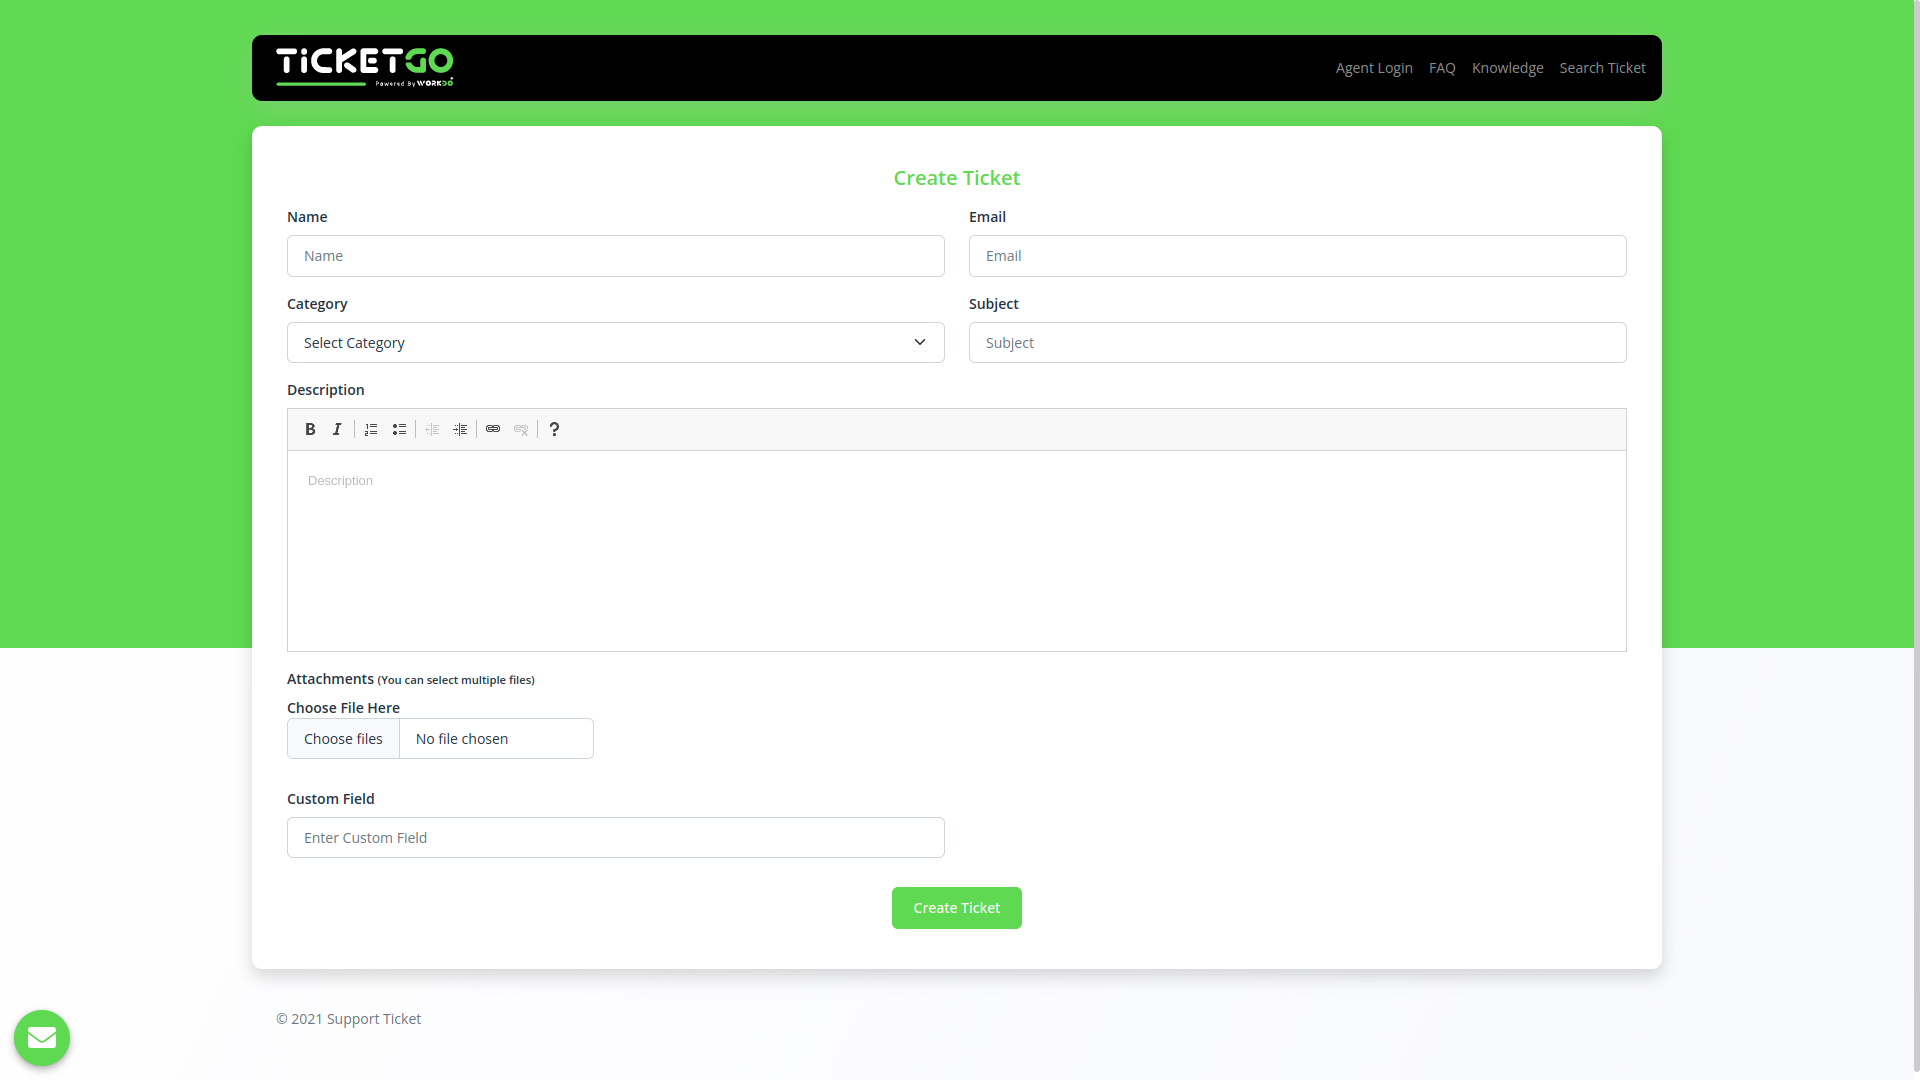Viewport: 1920px width, 1080px height.
Task: Remove a link in the description editor
Action: [x=521, y=429]
